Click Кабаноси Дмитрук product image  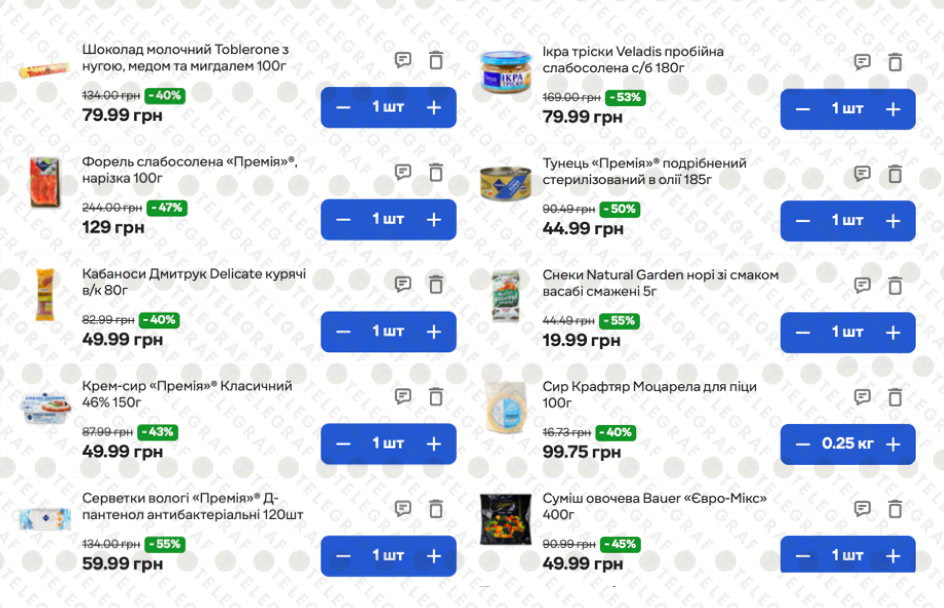[x=44, y=294]
